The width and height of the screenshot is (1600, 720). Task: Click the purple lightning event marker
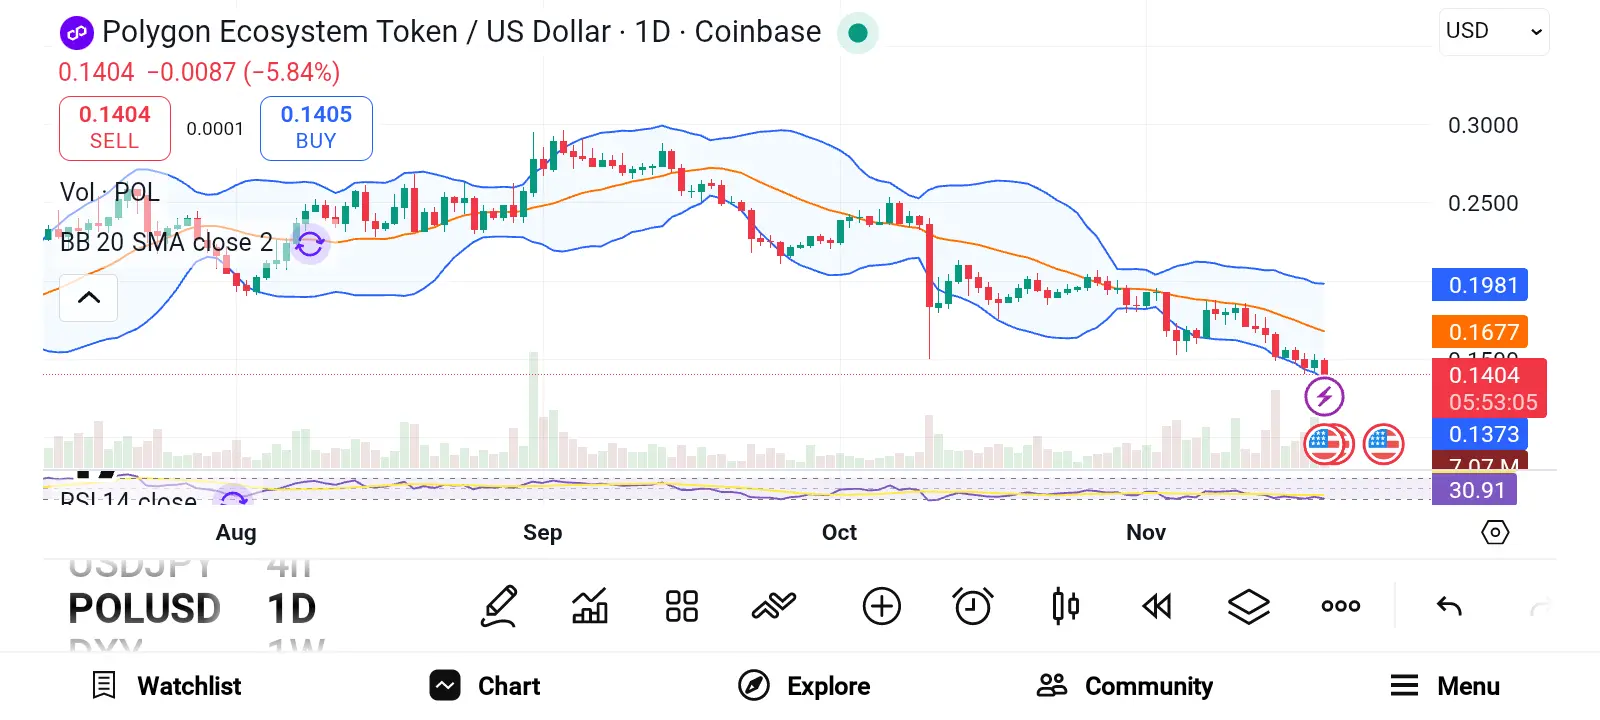coord(1324,396)
